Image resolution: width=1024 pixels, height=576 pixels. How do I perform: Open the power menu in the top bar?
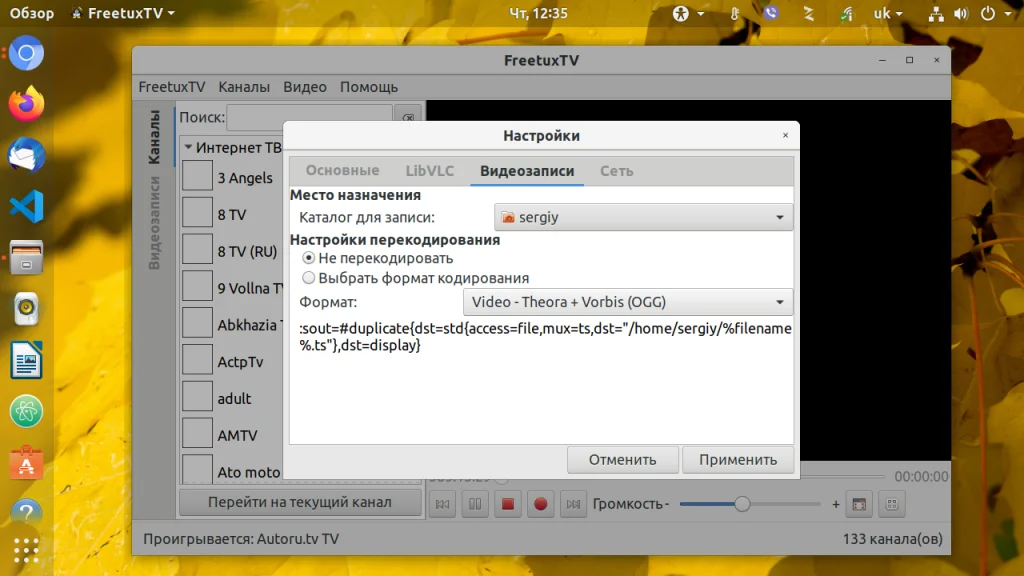coord(996,13)
